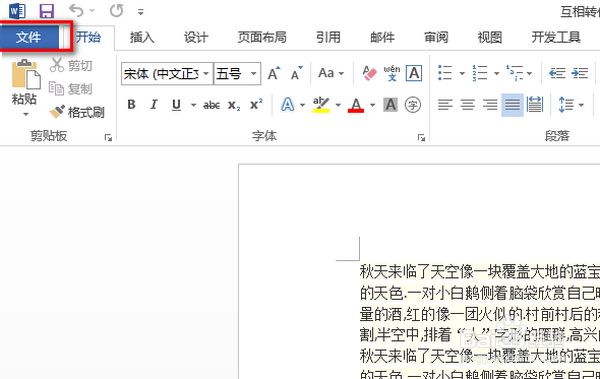Click the Undo arrow in the quick access toolbar
This screenshot has height=379, width=600.
pyautogui.click(x=76, y=10)
